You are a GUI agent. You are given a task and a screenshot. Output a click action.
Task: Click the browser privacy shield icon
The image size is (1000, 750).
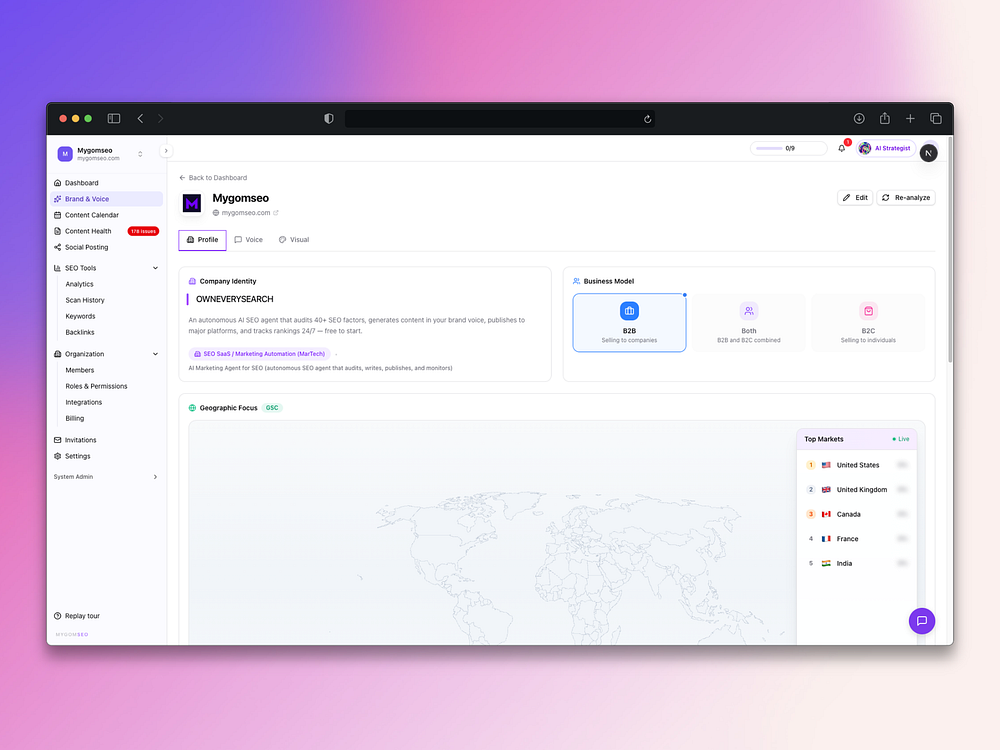point(328,119)
